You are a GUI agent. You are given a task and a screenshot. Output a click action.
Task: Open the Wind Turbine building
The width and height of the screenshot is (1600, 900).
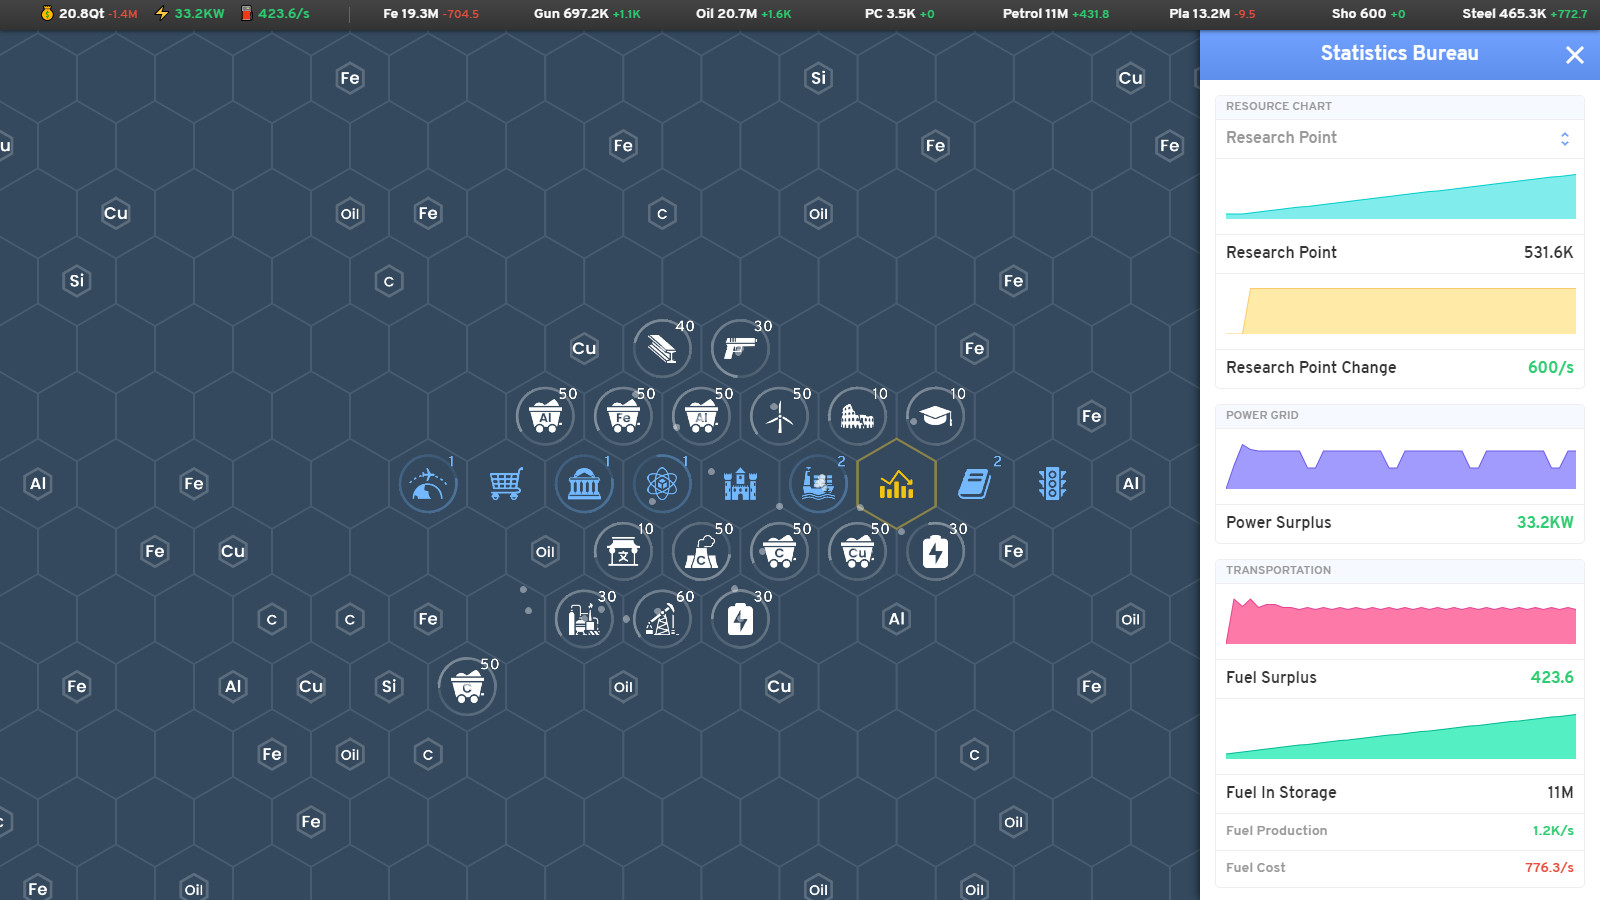tap(779, 416)
